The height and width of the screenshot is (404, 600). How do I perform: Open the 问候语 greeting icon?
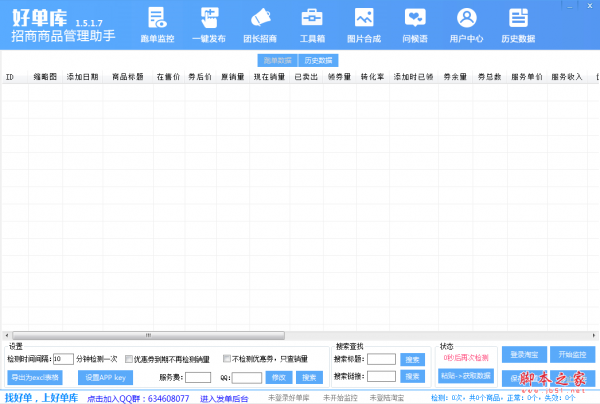(x=415, y=24)
